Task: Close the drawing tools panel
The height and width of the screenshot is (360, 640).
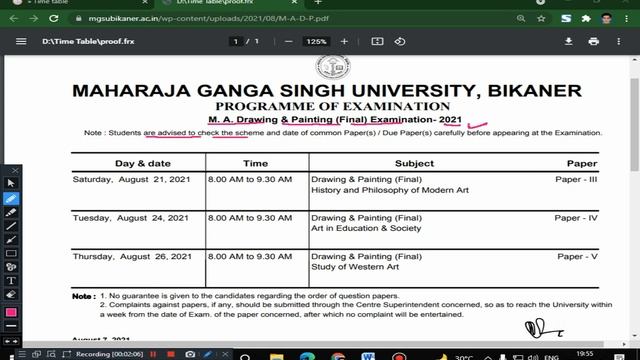Action: [x=15, y=170]
